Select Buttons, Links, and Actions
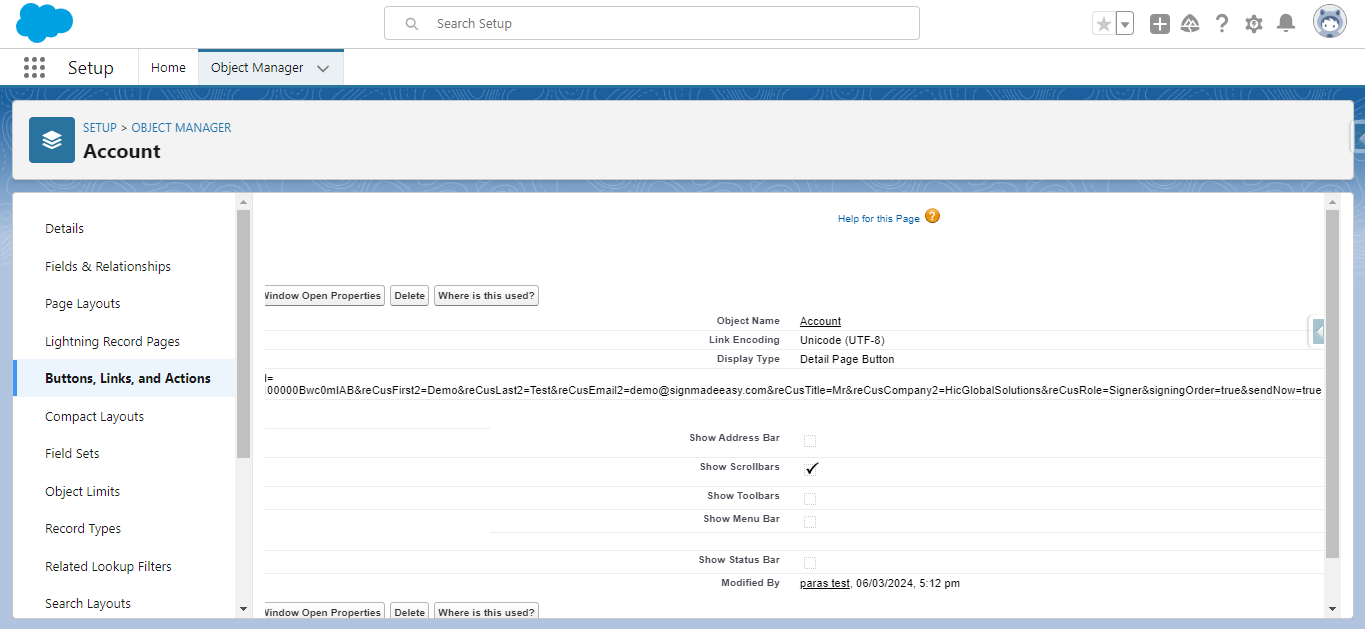 point(128,378)
